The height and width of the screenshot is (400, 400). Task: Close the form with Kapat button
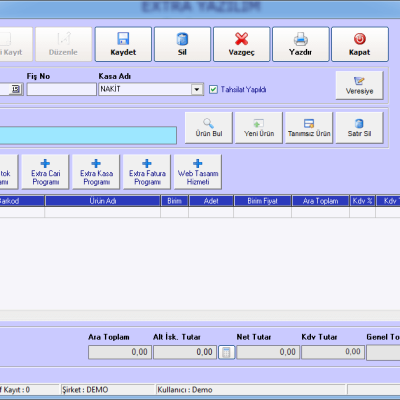[360, 44]
